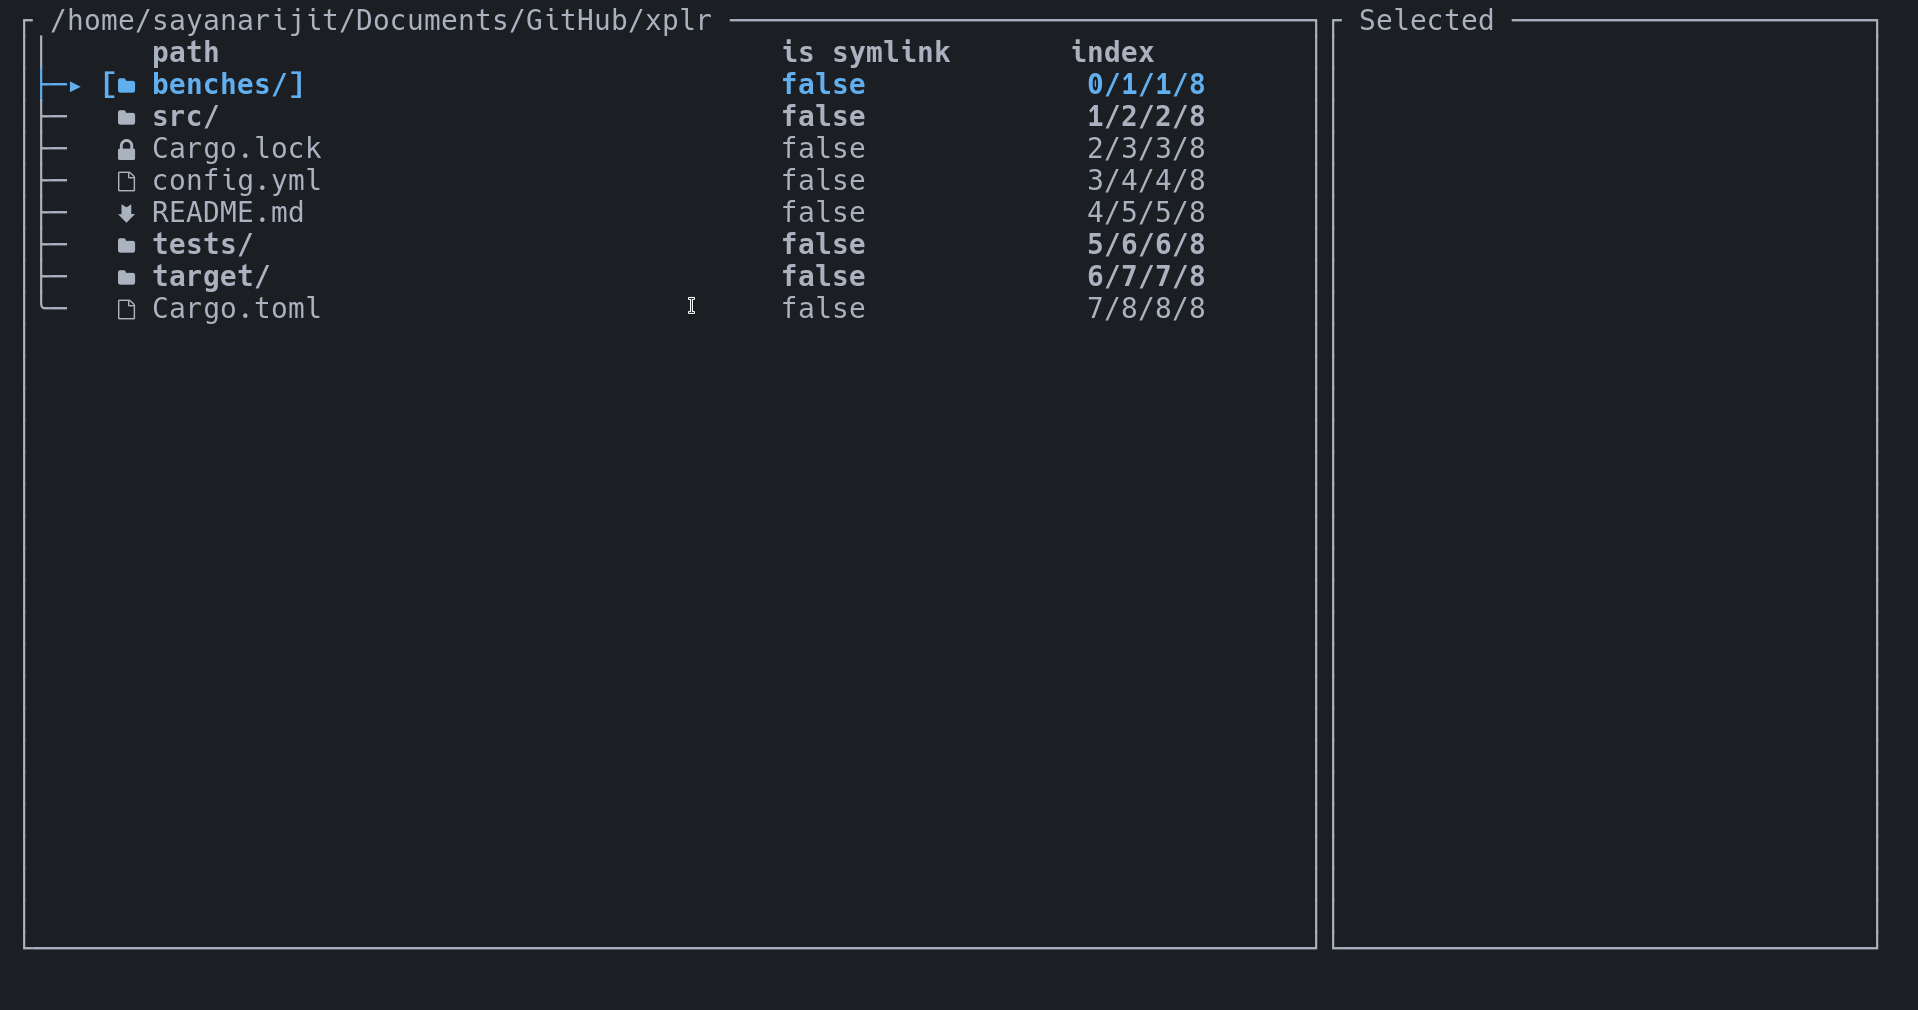
Task: Click the folder icon next to src/
Action: 127,118
